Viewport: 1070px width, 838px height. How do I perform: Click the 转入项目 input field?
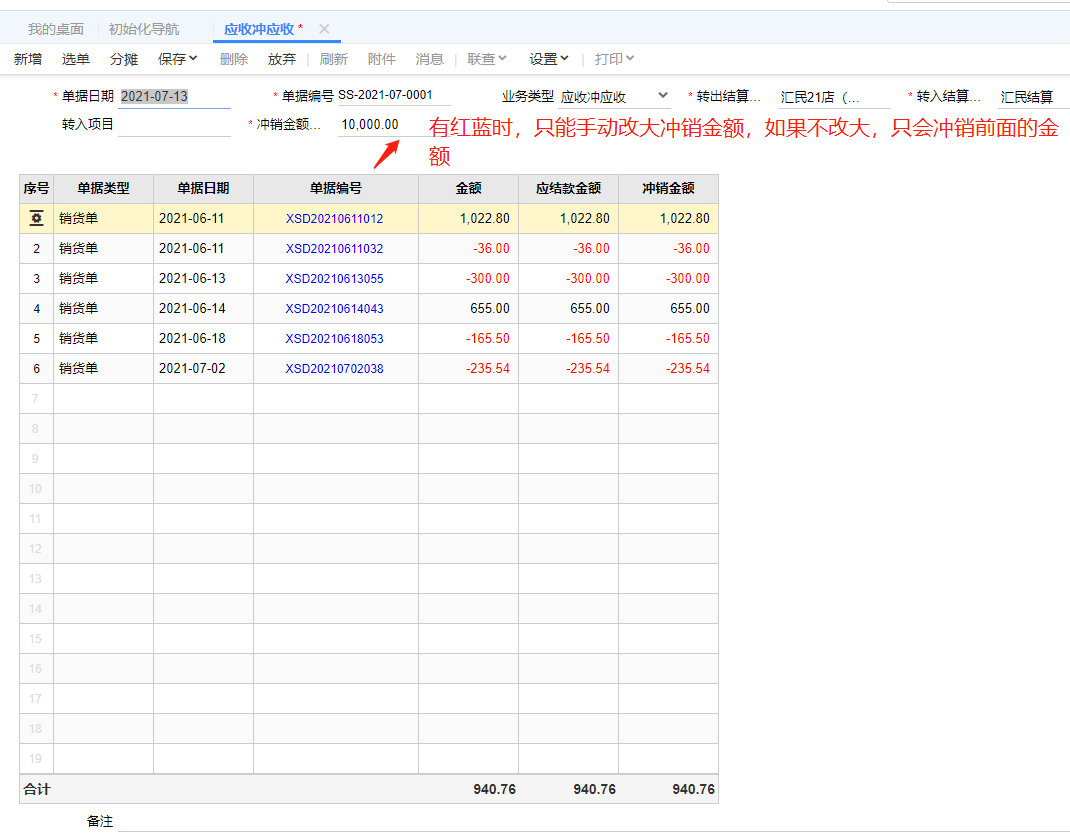click(175, 125)
